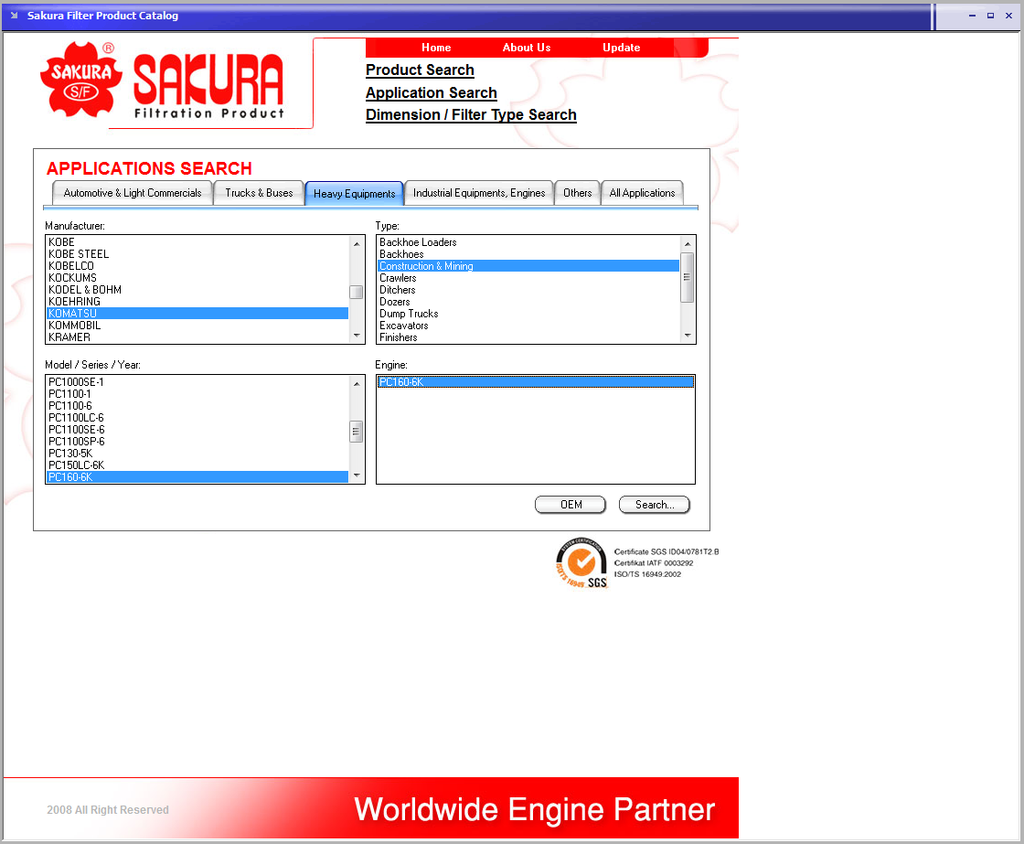Viewport: 1024px width, 844px height.
Task: Open the Industrial Equipments, Engines tab
Action: (x=479, y=193)
